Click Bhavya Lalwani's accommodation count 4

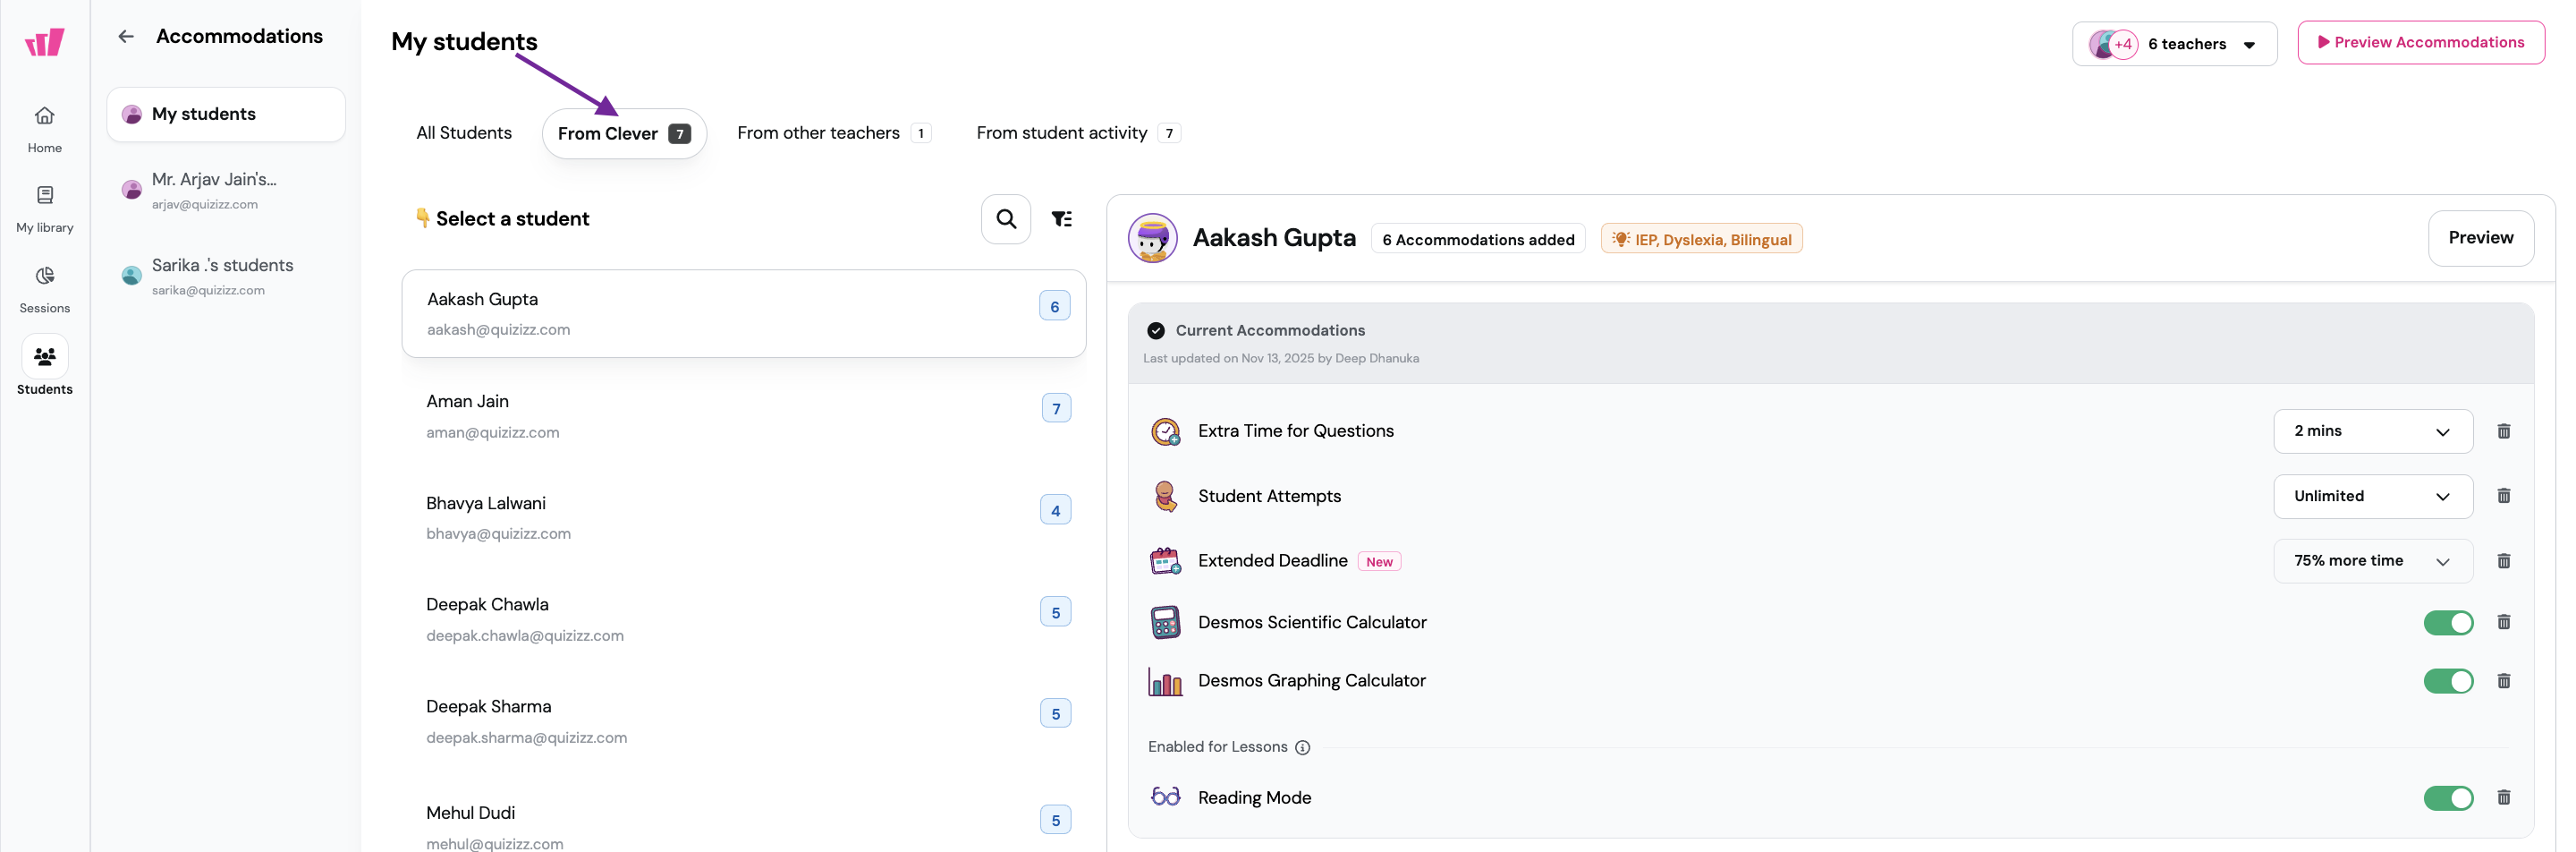pyautogui.click(x=1056, y=511)
